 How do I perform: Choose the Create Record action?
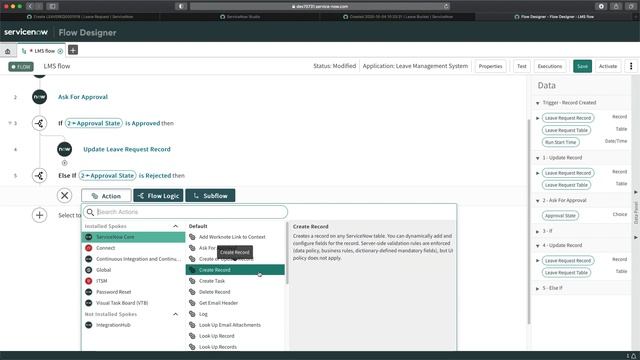coord(235,270)
